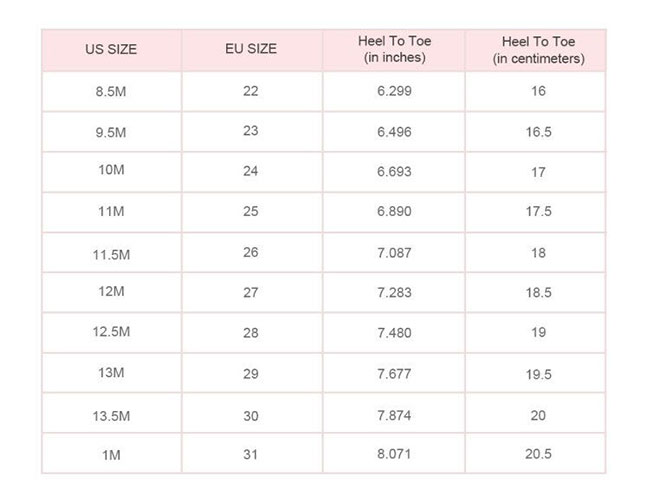This screenshot has width=650, height=503.
Task: Click the EU SIZE column header
Action: pos(251,50)
